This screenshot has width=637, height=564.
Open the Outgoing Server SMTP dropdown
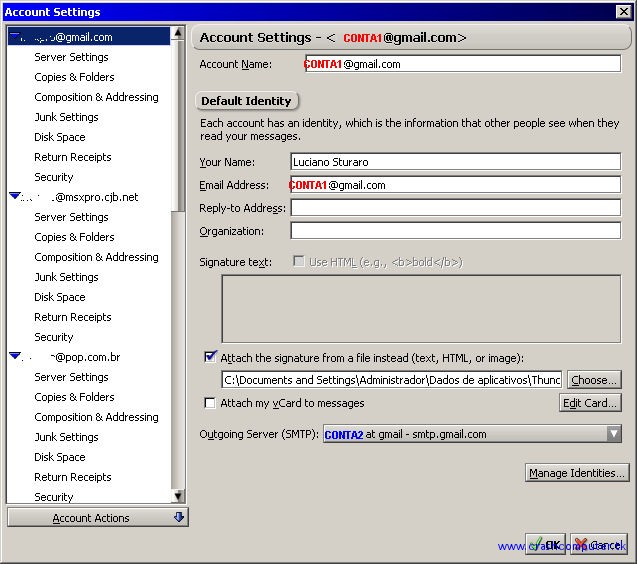472,434
